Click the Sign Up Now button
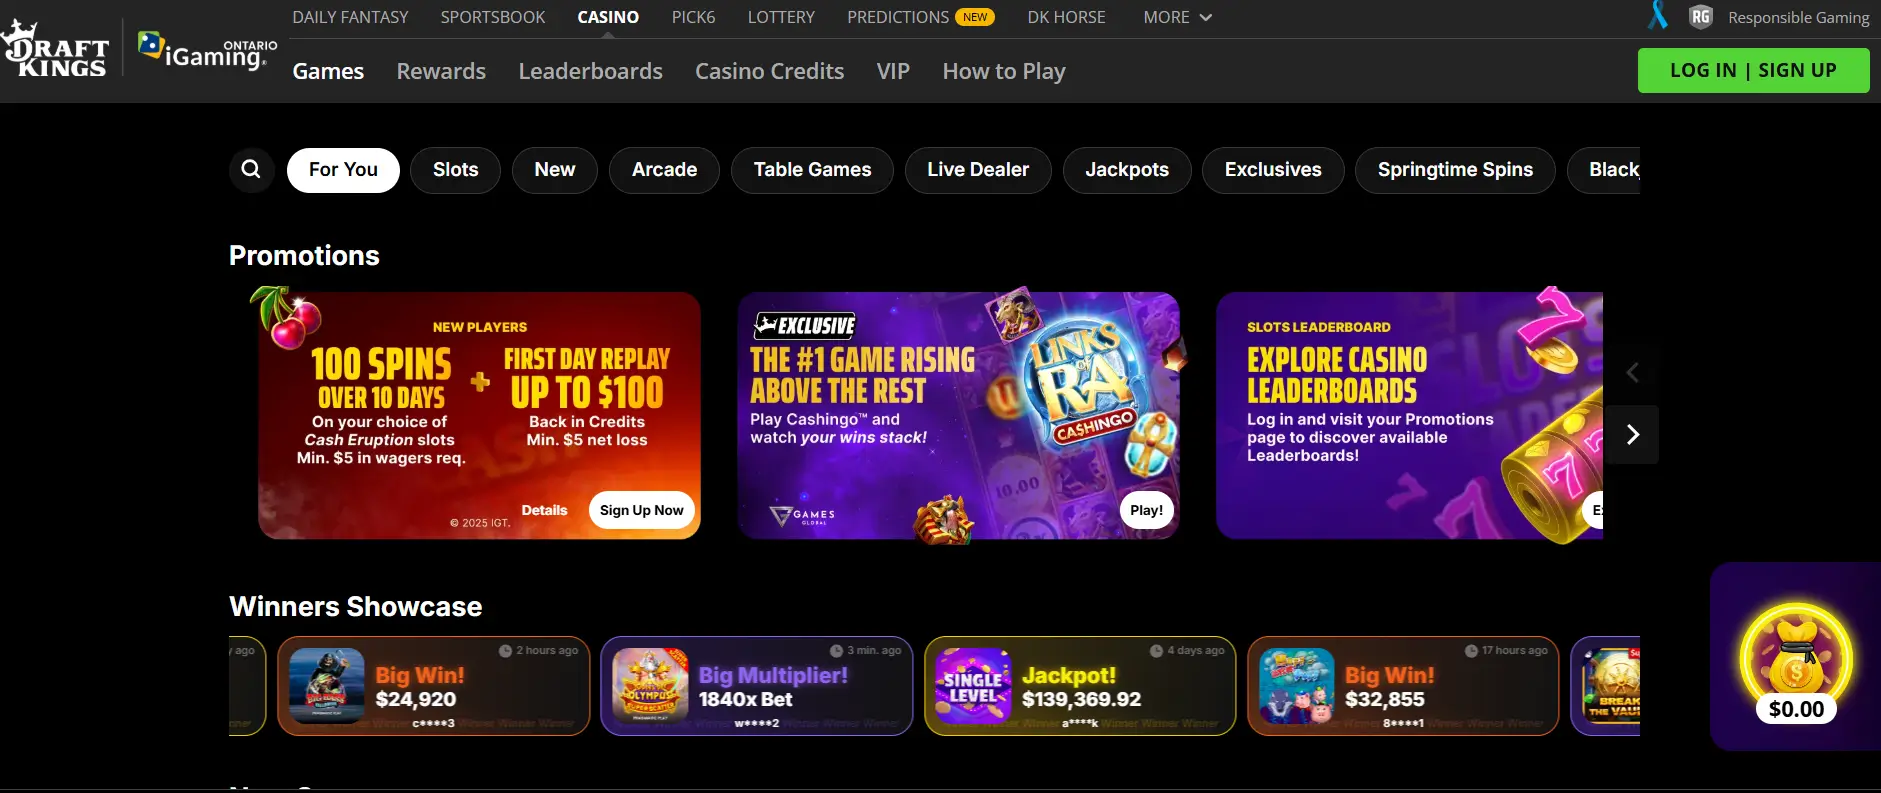The height and width of the screenshot is (793, 1881). point(641,510)
